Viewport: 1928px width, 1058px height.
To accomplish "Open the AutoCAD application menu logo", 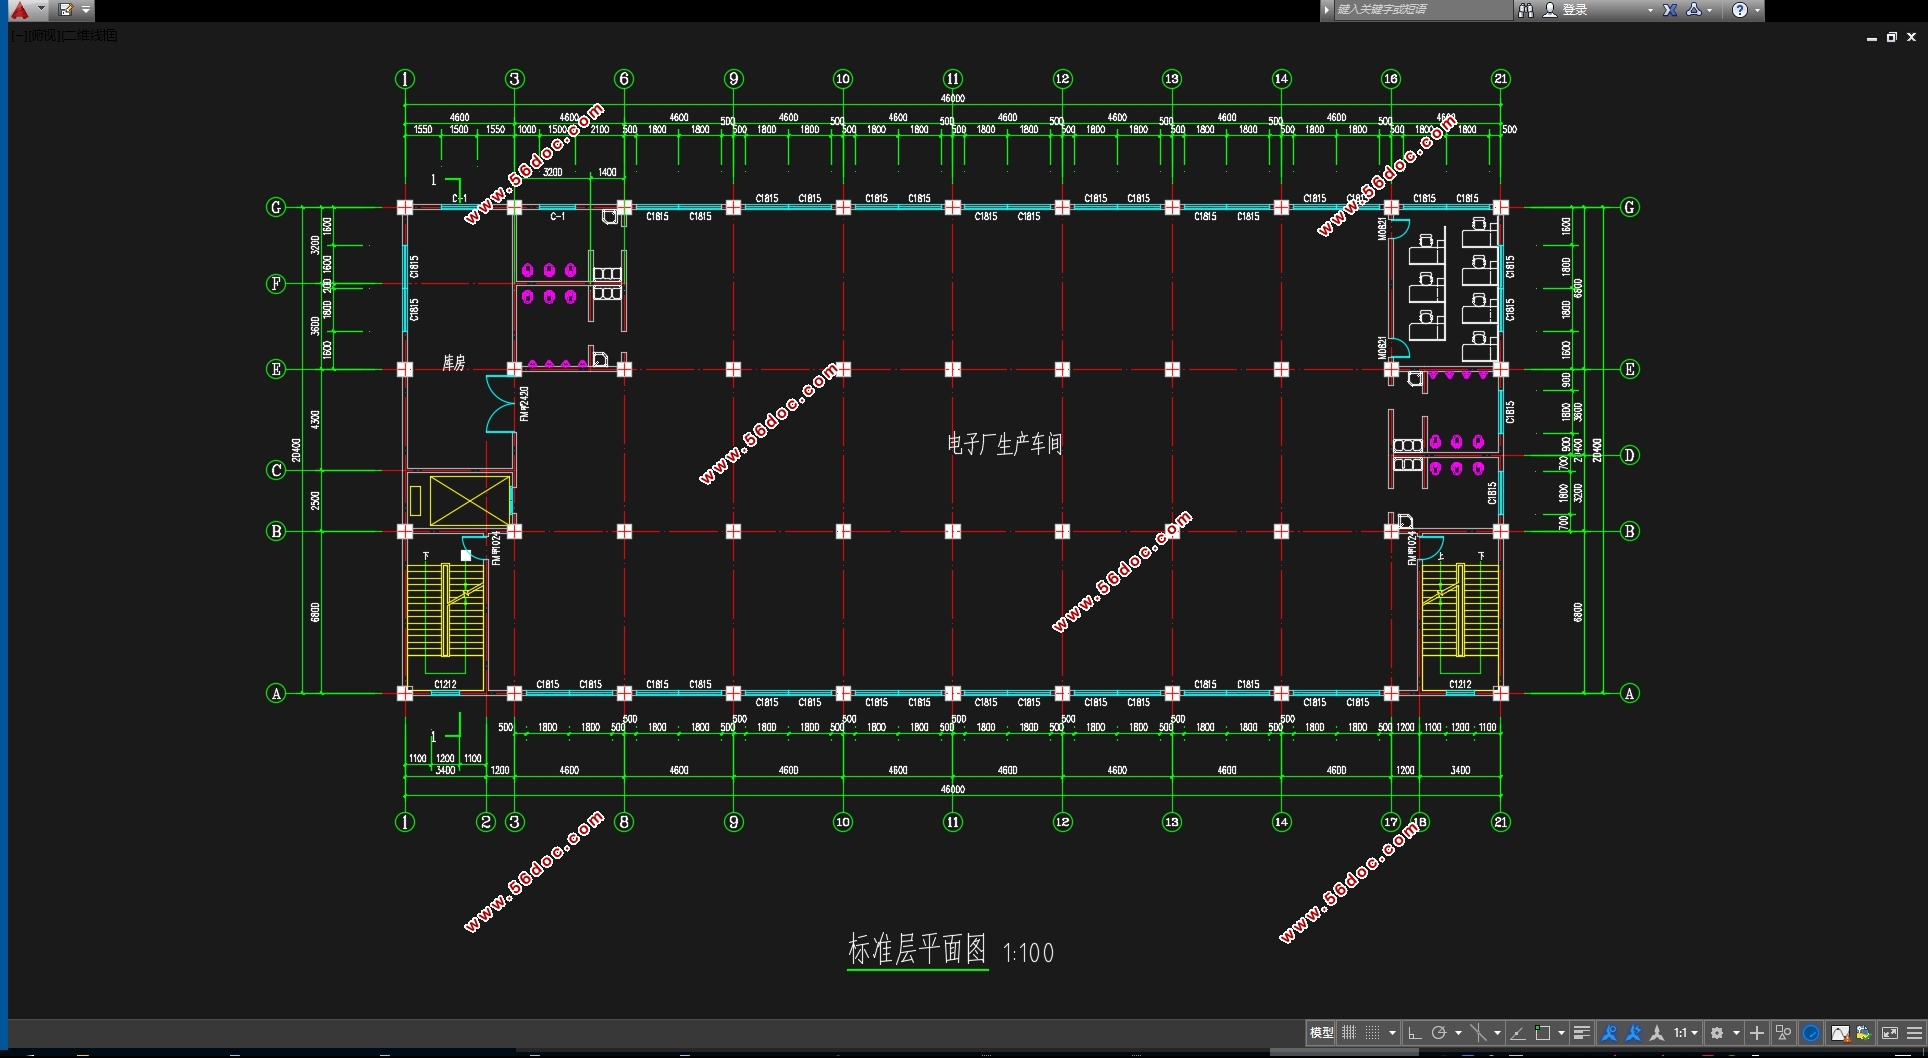I will (19, 10).
